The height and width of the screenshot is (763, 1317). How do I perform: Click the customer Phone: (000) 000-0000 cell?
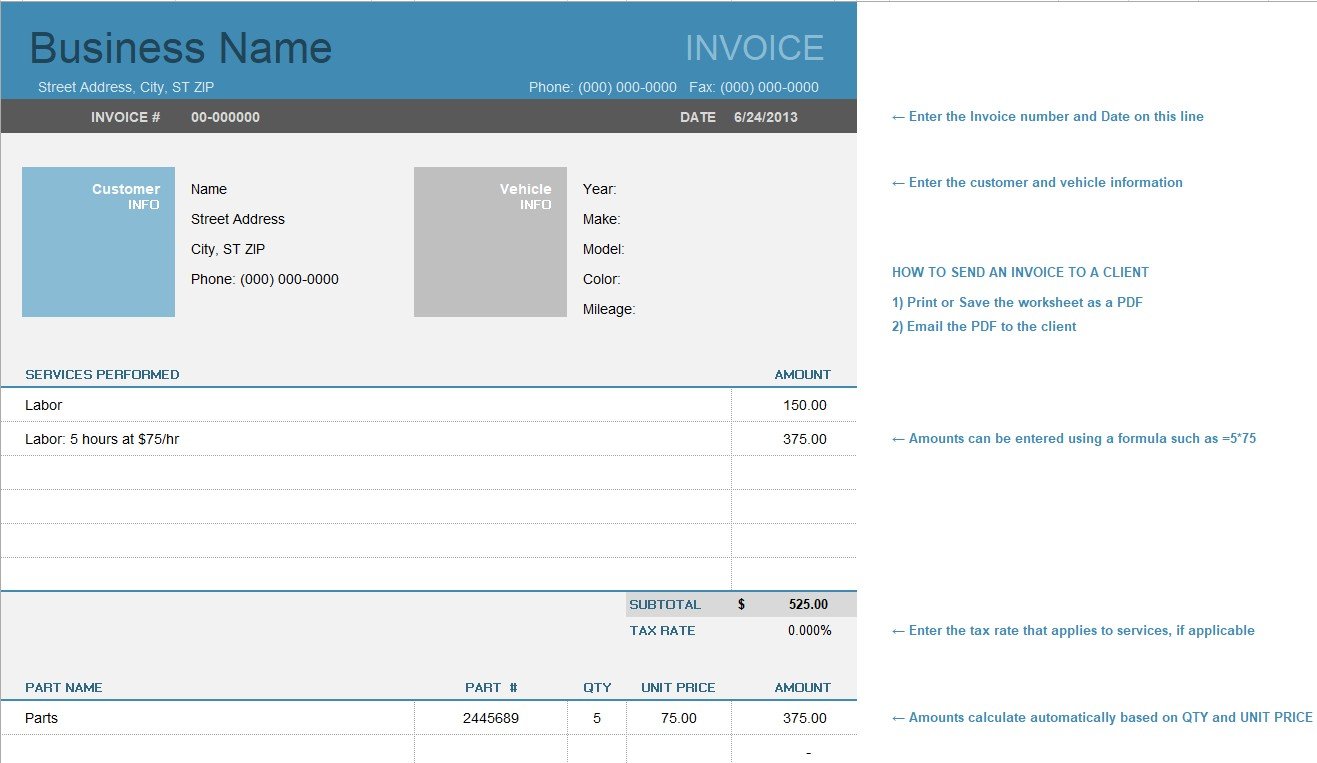point(264,279)
